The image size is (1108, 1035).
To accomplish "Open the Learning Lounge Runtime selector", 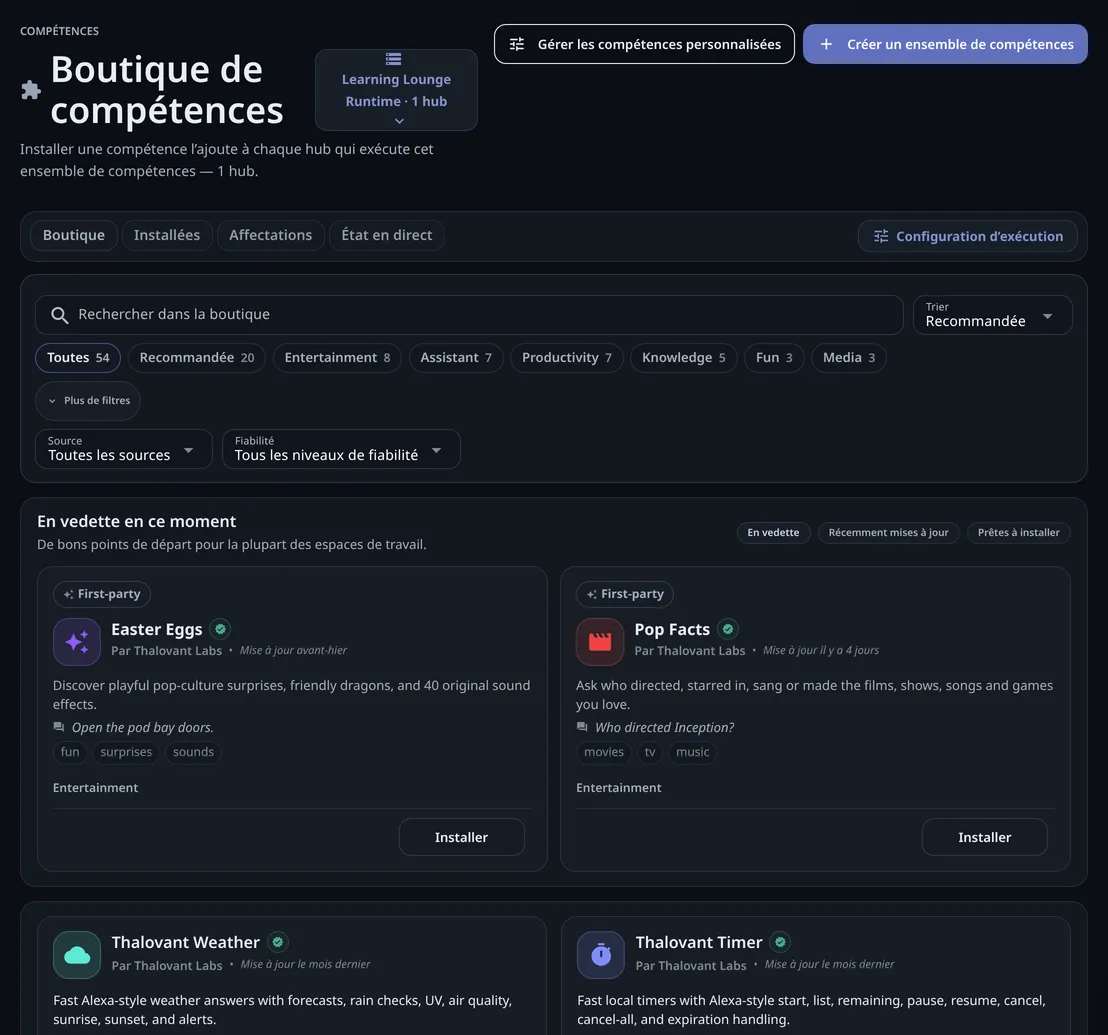I will click(x=396, y=90).
